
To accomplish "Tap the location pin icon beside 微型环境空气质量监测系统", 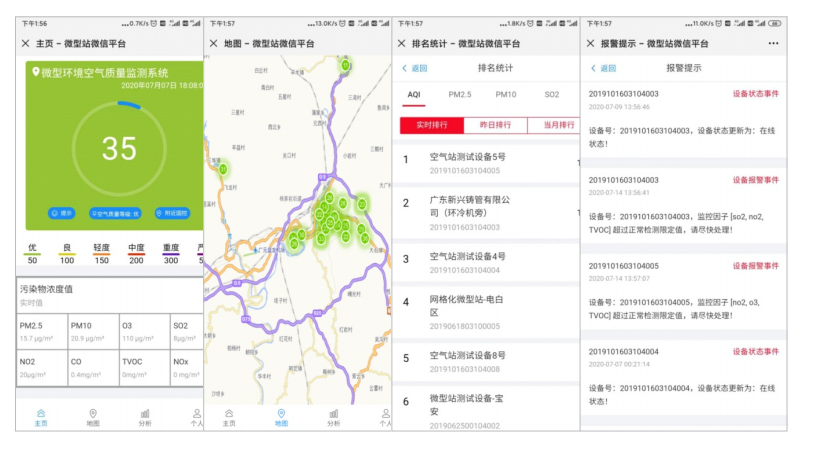I will (36, 72).
